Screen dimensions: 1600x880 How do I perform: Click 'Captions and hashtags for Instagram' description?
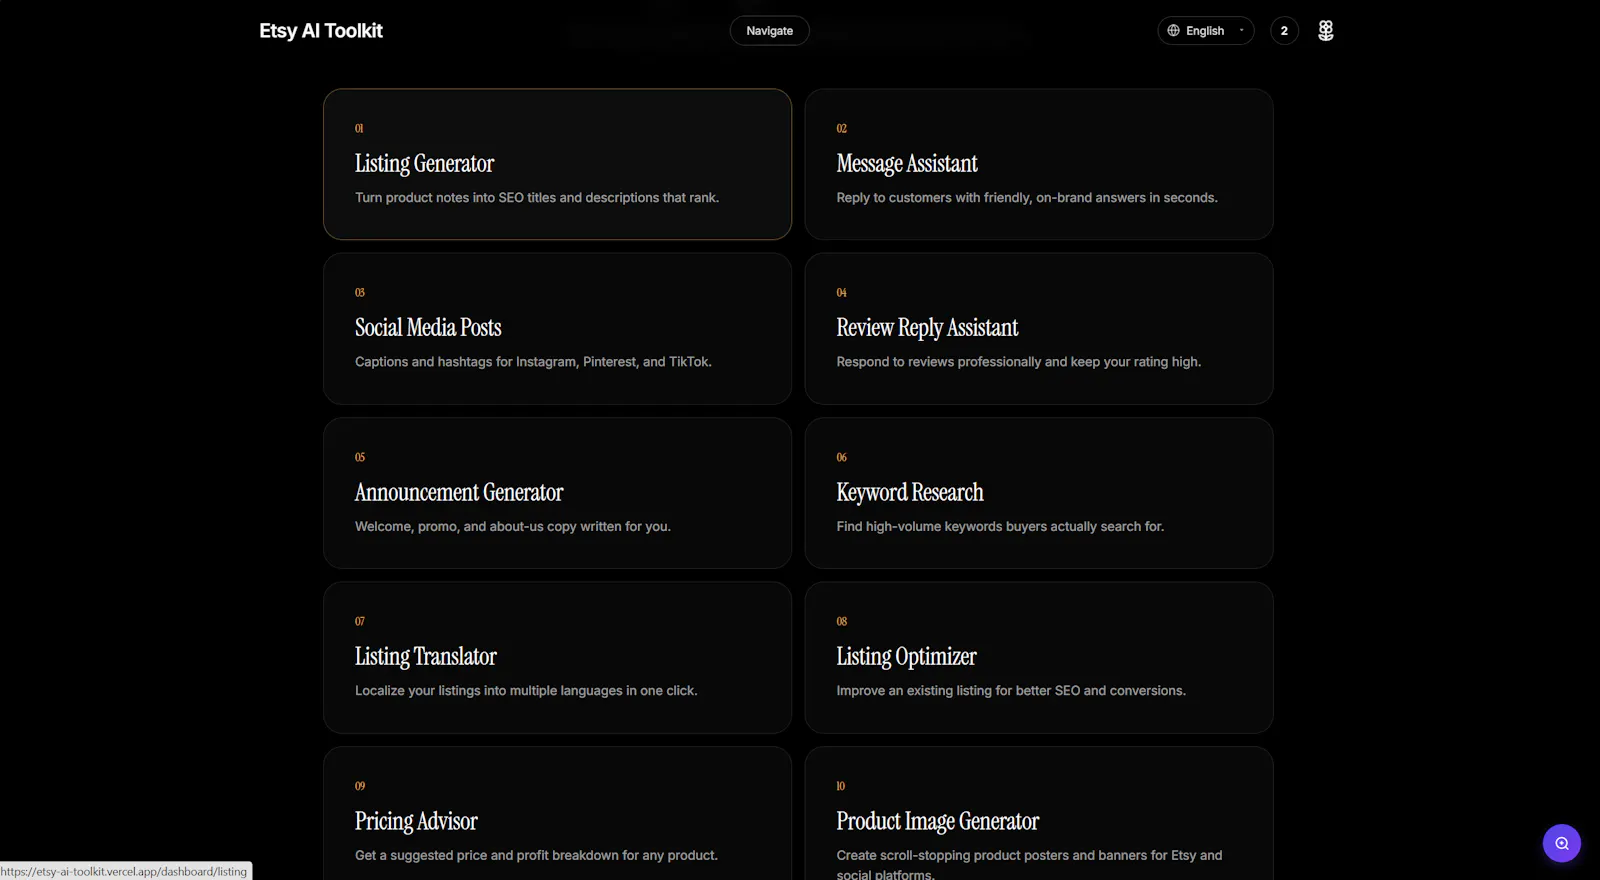(533, 362)
